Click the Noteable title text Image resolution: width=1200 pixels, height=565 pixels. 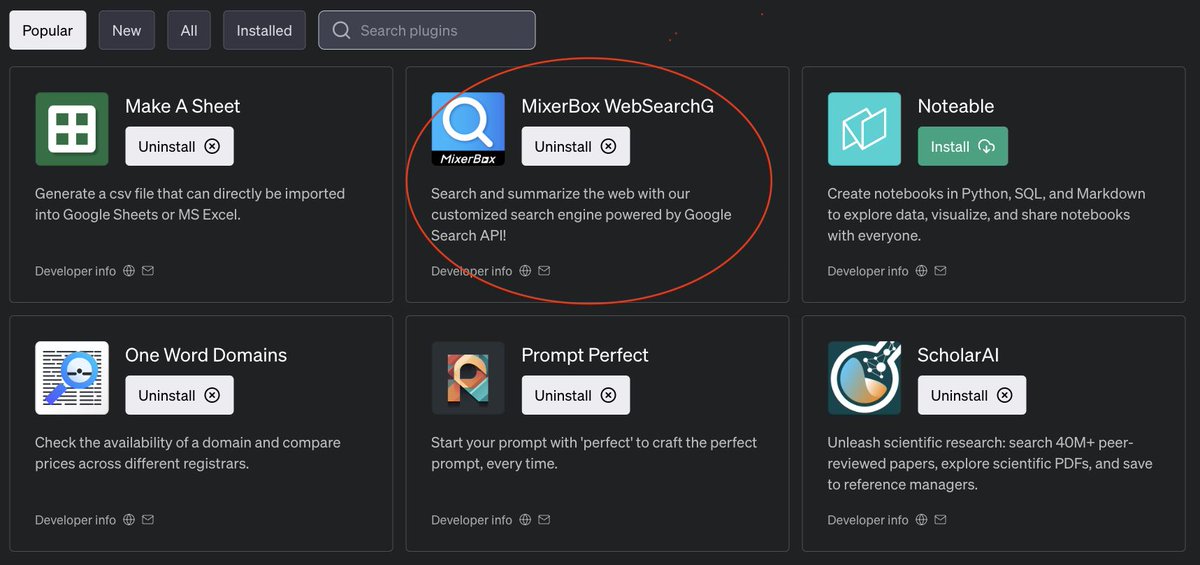click(x=956, y=106)
